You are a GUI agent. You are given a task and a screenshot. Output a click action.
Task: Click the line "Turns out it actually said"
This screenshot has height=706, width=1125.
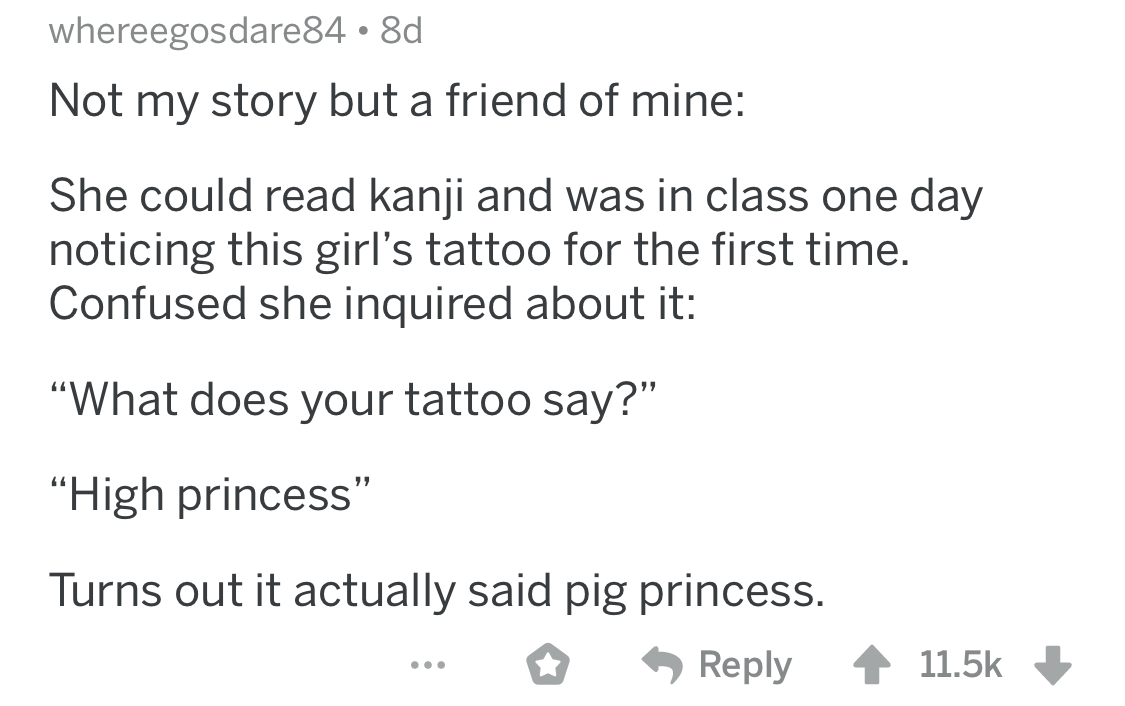437,593
